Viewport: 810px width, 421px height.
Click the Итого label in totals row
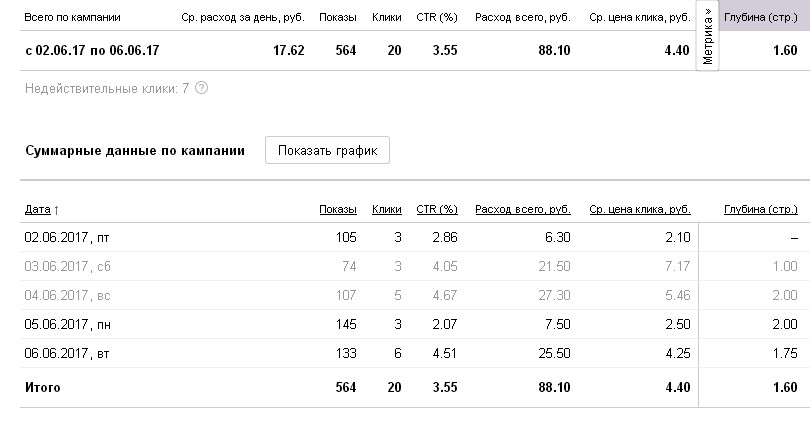click(x=42, y=388)
